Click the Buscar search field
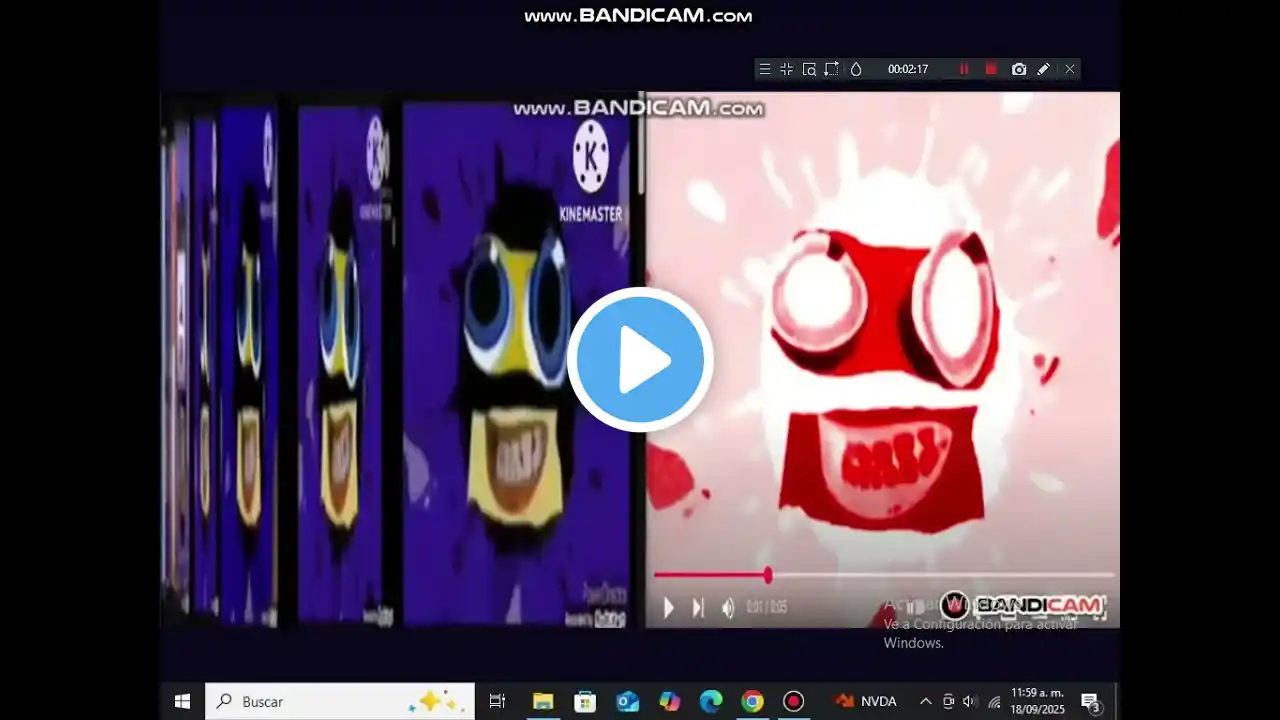 tap(320, 701)
